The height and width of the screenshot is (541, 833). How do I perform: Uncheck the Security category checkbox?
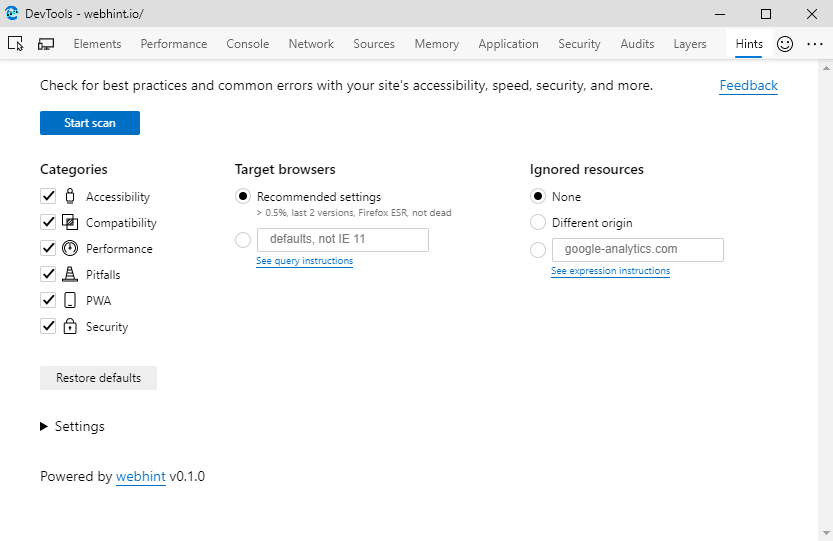48,326
